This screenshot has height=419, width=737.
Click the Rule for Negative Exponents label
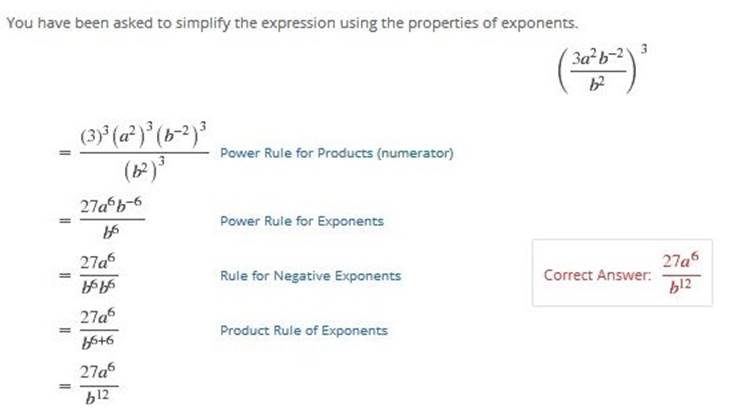(310, 276)
